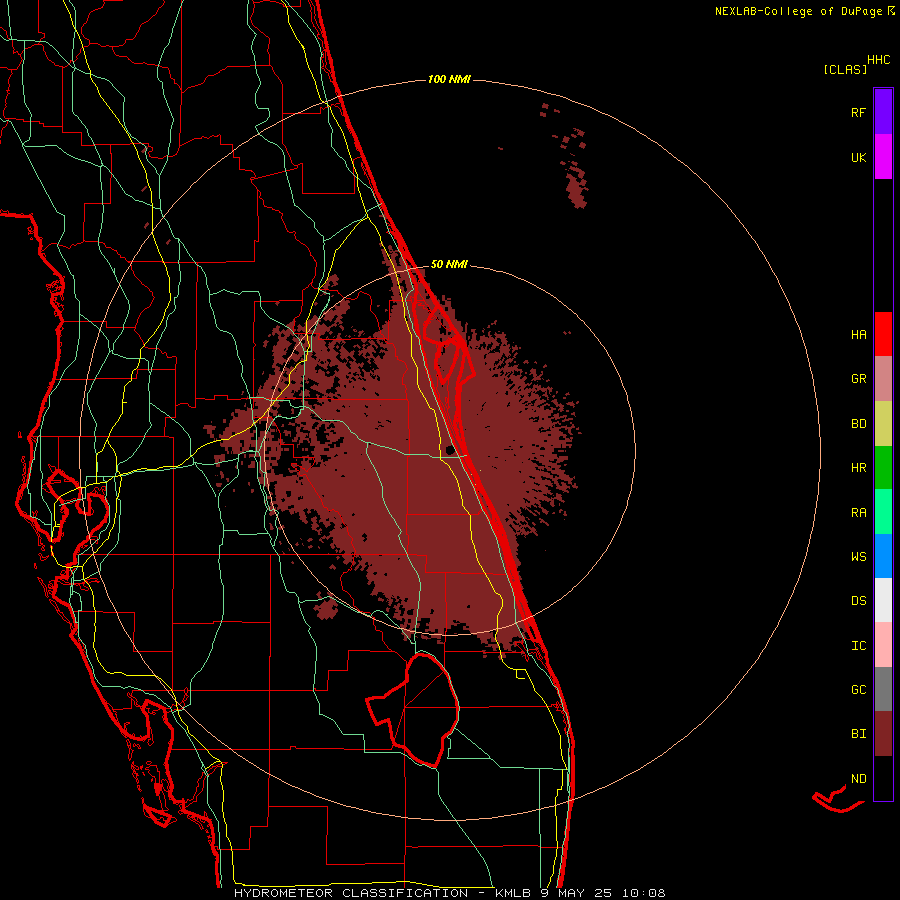Screen dimensions: 900x900
Task: Click the HR legend label
Action: point(858,468)
